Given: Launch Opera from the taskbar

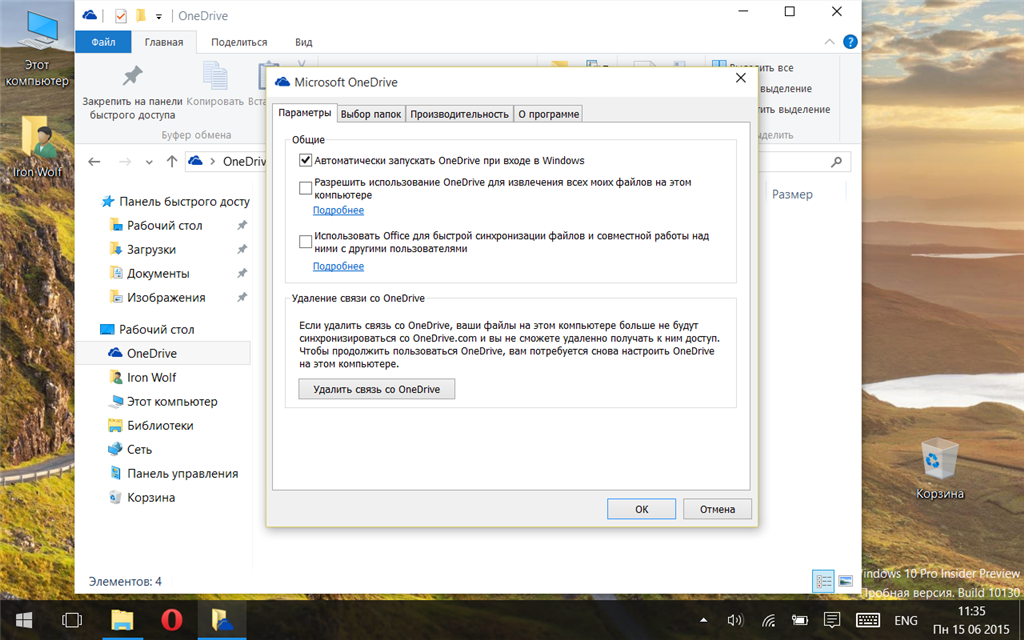Looking at the screenshot, I should (x=172, y=620).
